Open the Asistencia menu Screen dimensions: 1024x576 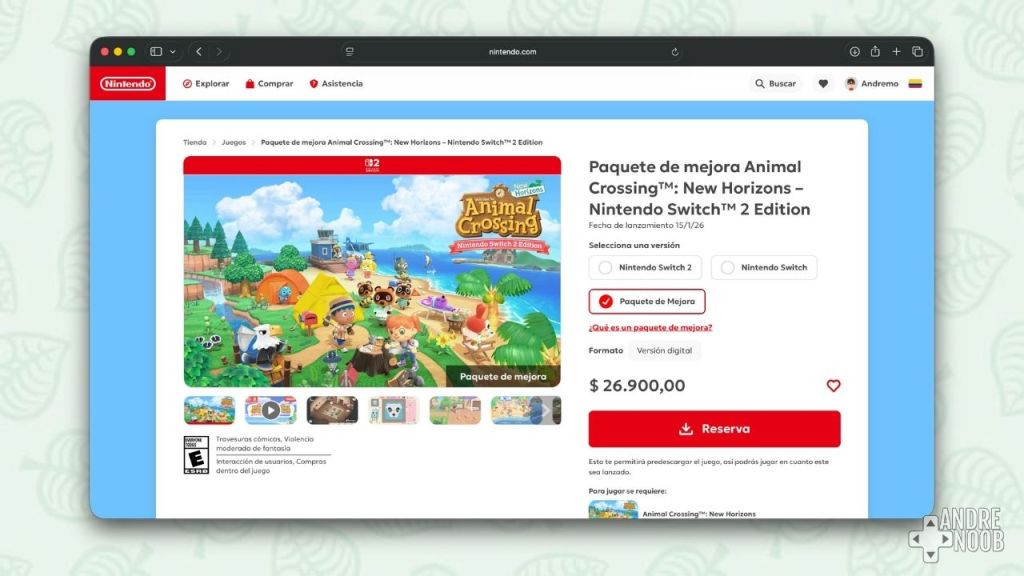pyautogui.click(x=336, y=84)
